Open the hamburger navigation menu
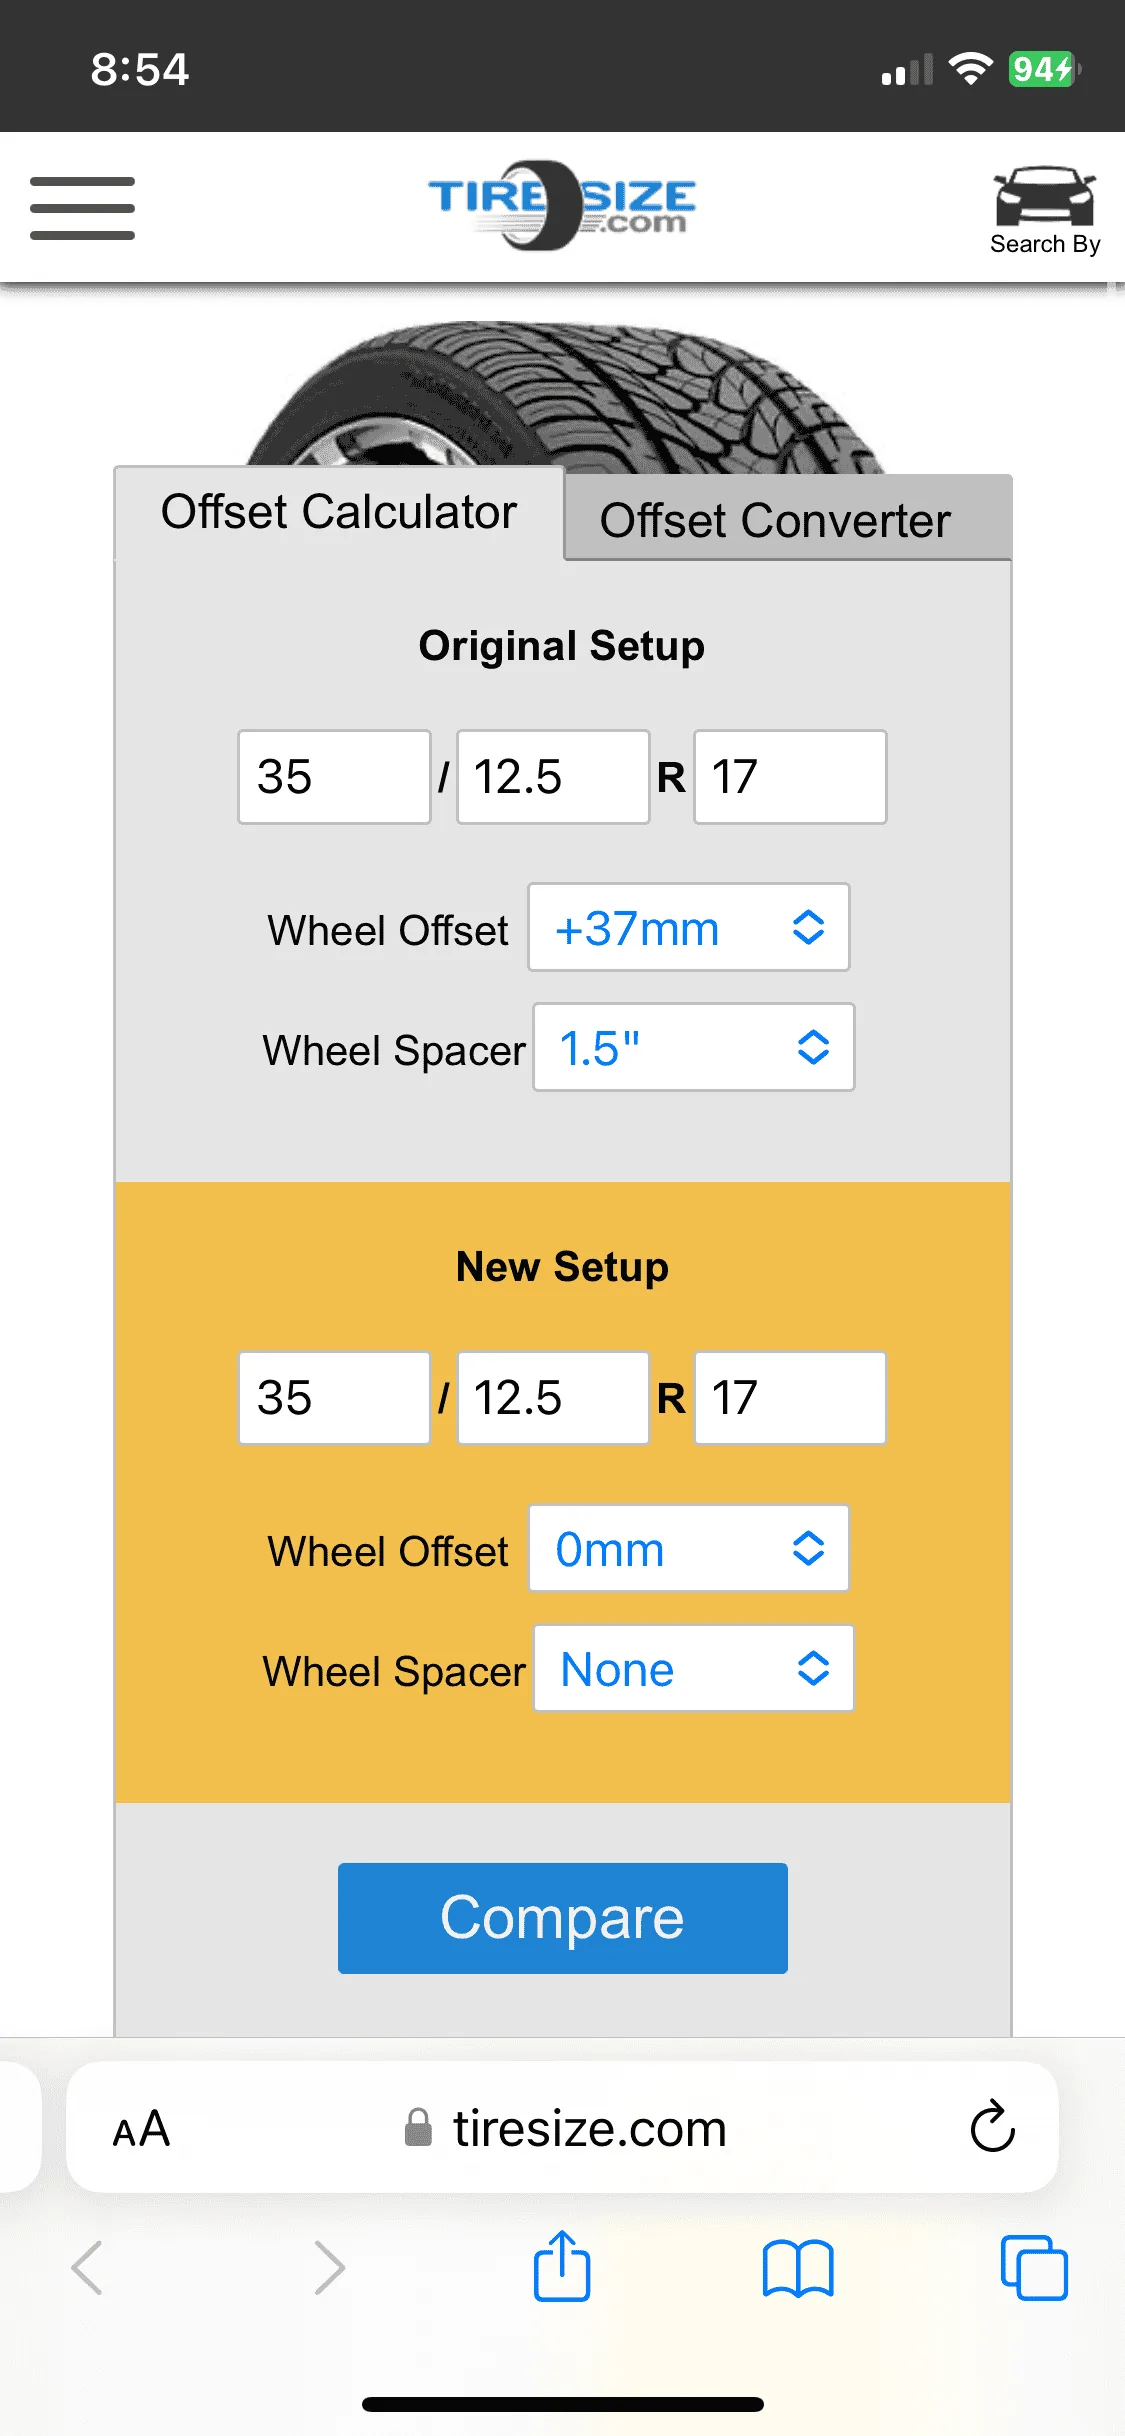Viewport: 1125px width, 2436px height. click(82, 208)
